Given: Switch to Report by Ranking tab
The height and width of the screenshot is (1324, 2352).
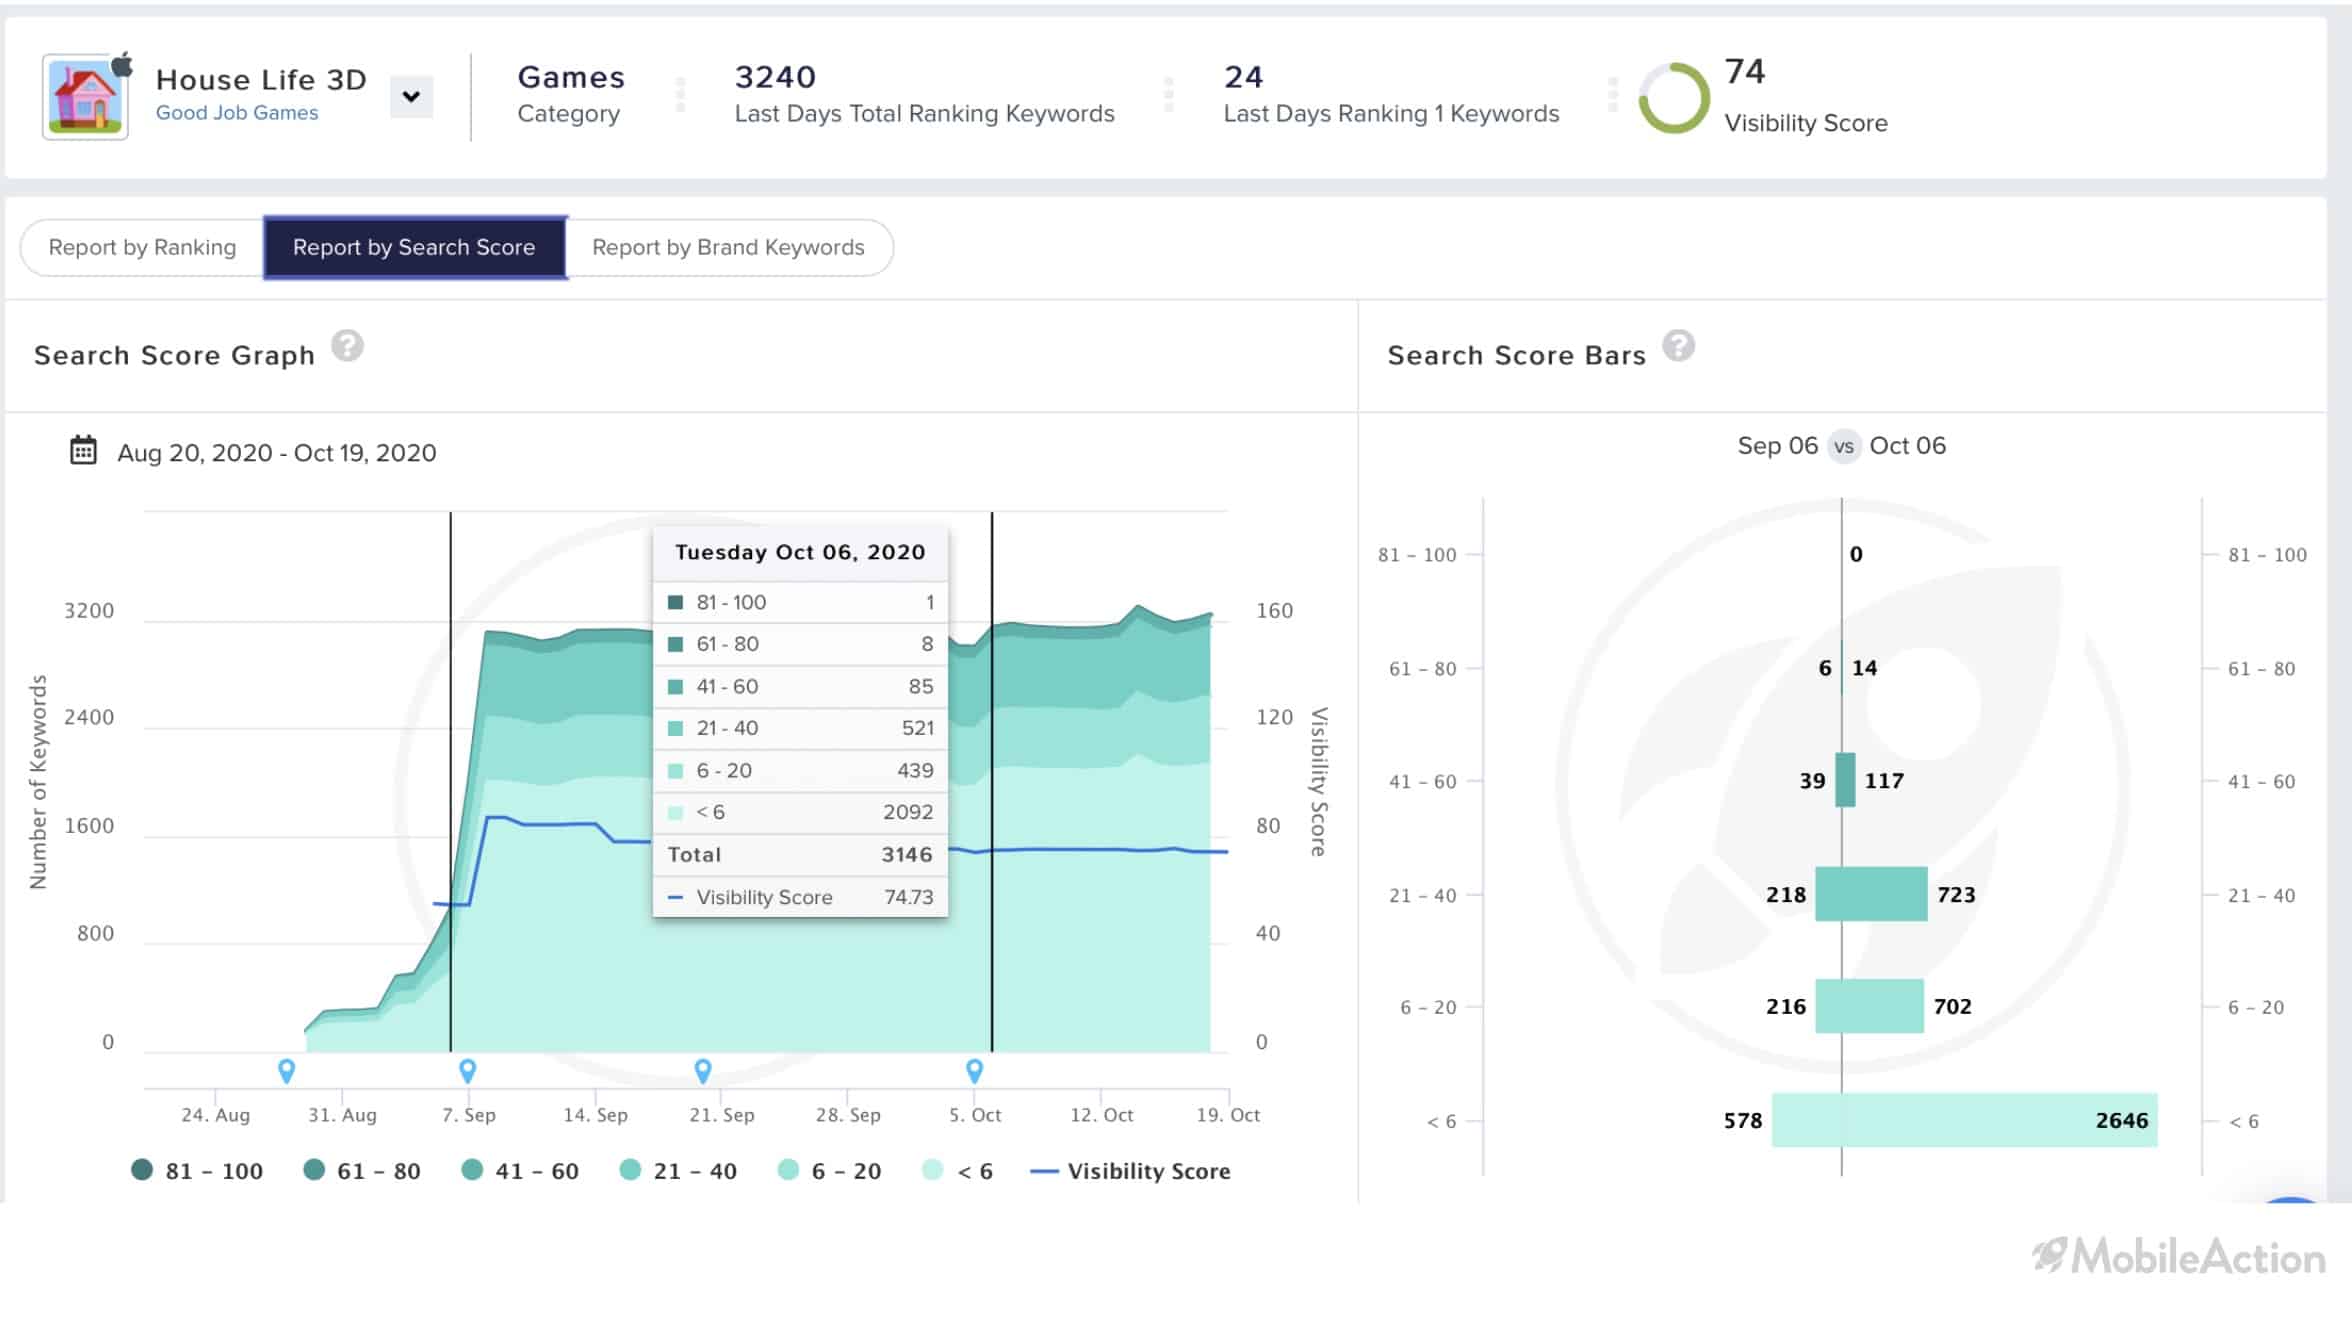Looking at the screenshot, I should 142,247.
